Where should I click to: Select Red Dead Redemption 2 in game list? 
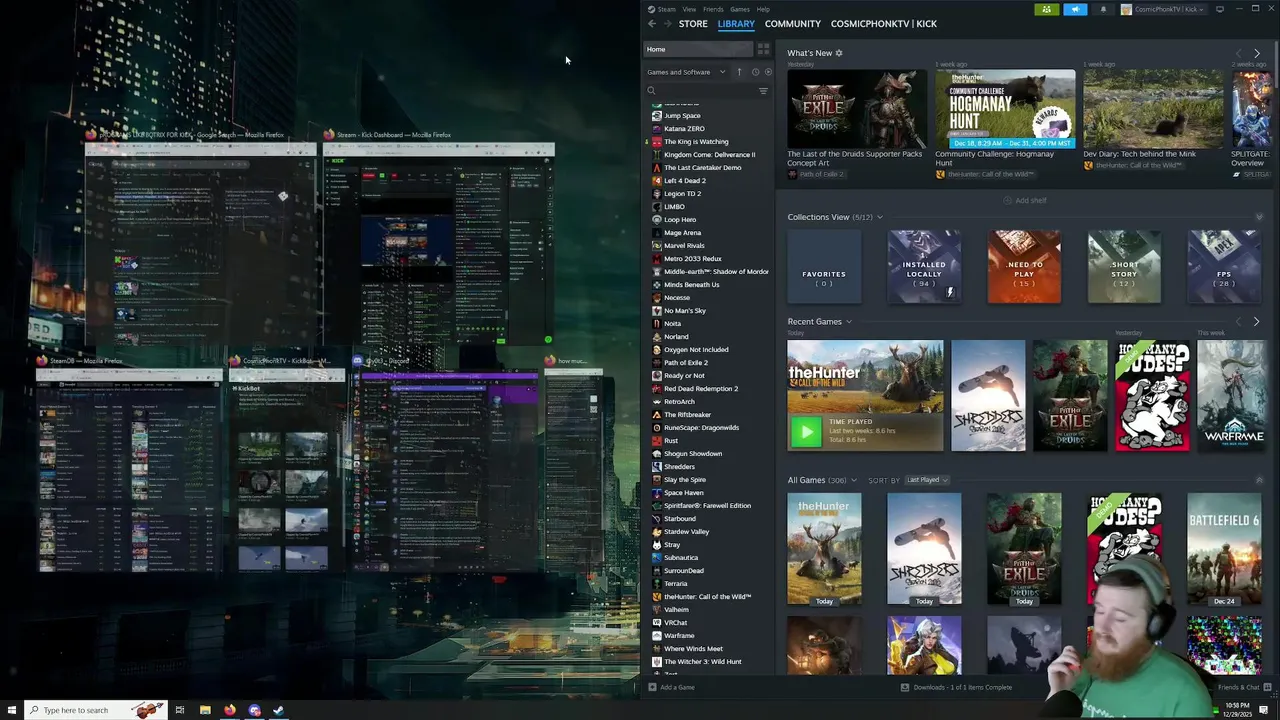click(701, 388)
